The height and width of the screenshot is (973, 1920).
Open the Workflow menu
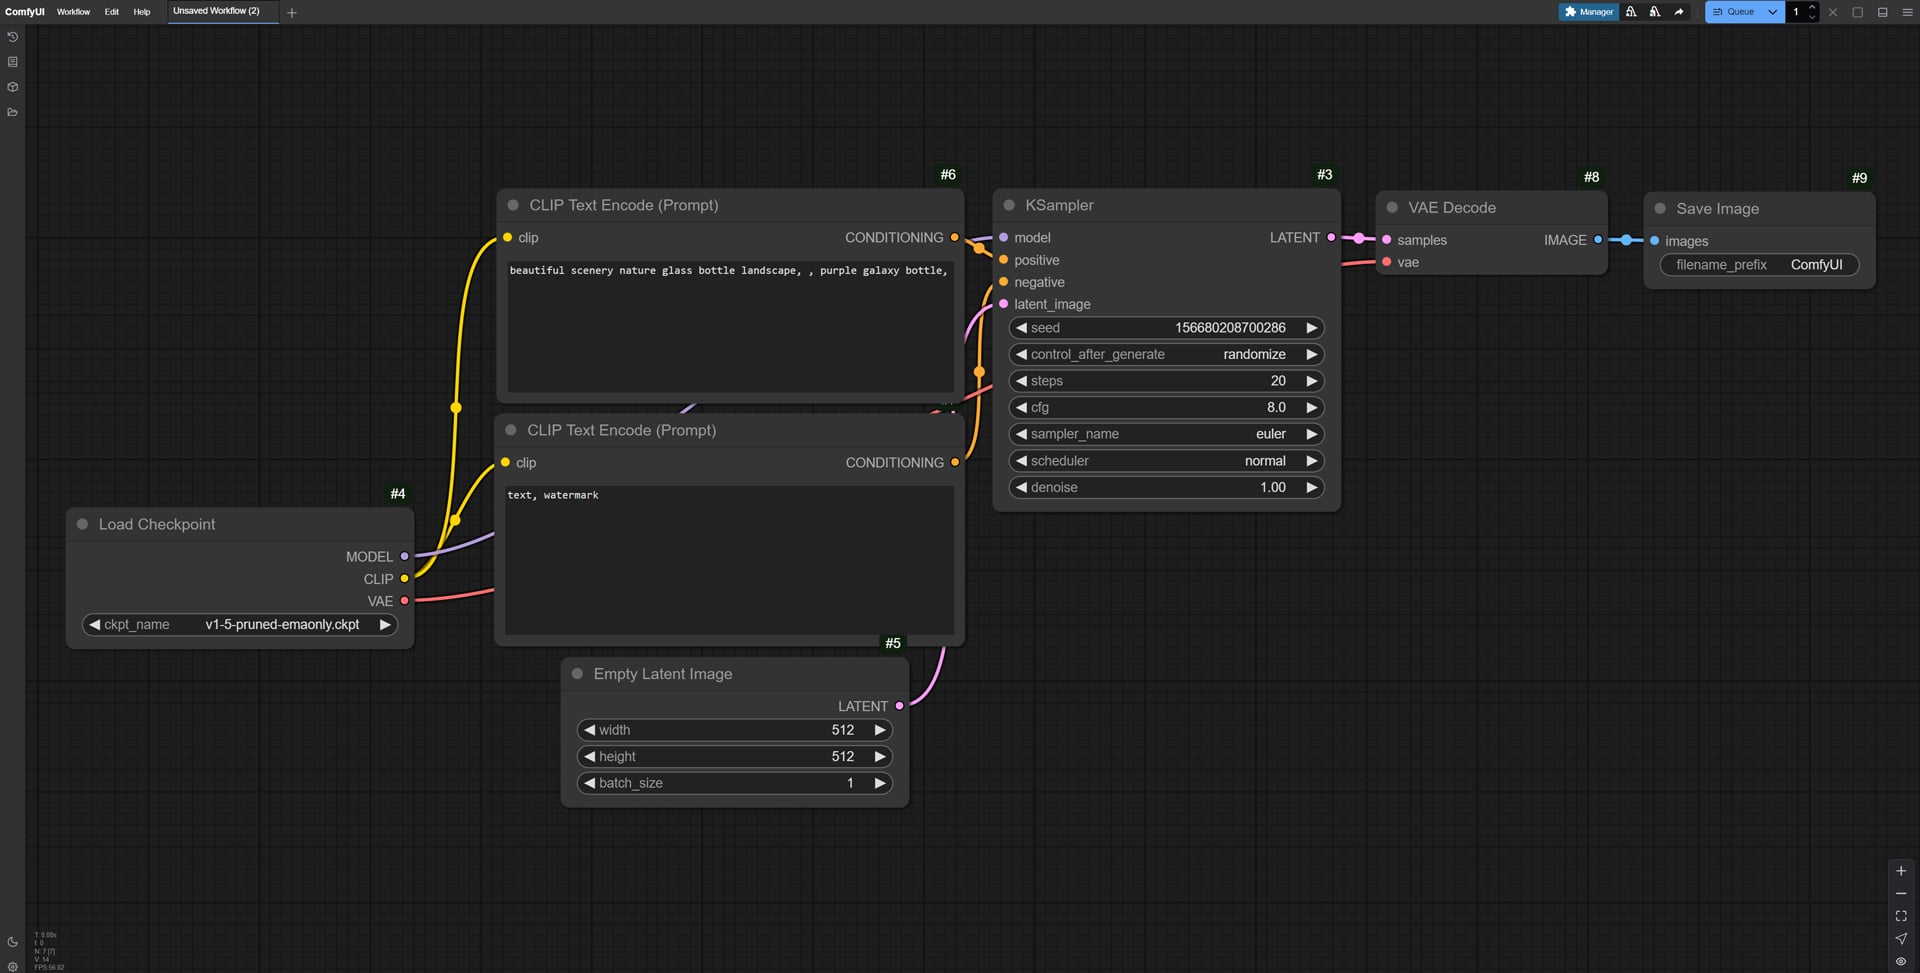coord(73,12)
